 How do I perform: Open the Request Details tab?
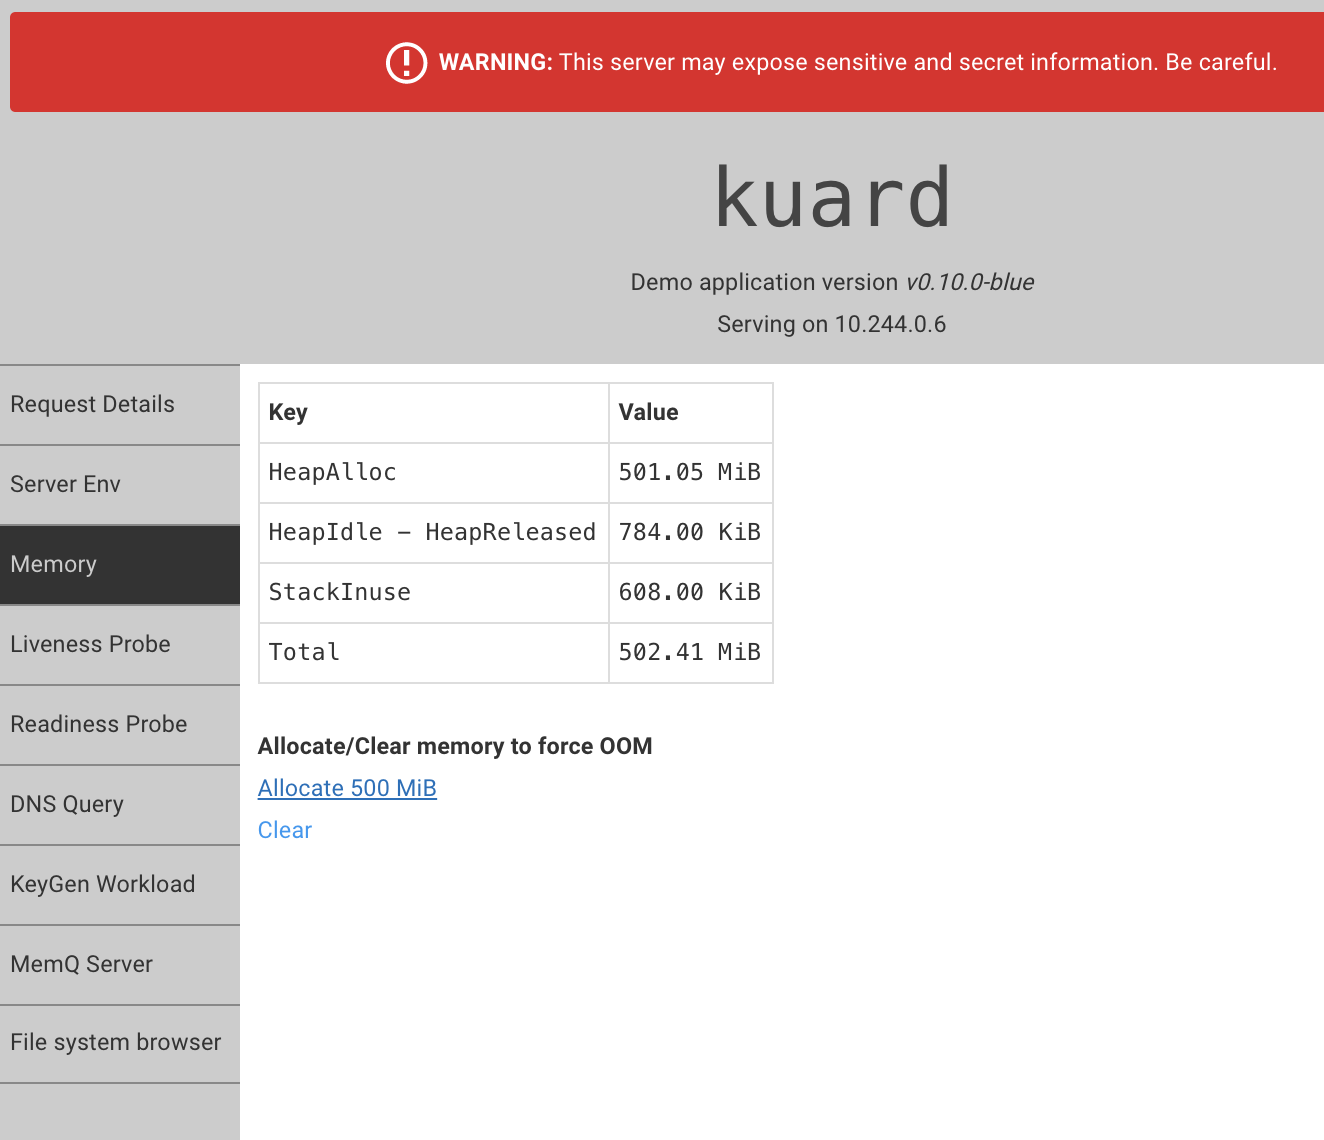[x=120, y=405]
